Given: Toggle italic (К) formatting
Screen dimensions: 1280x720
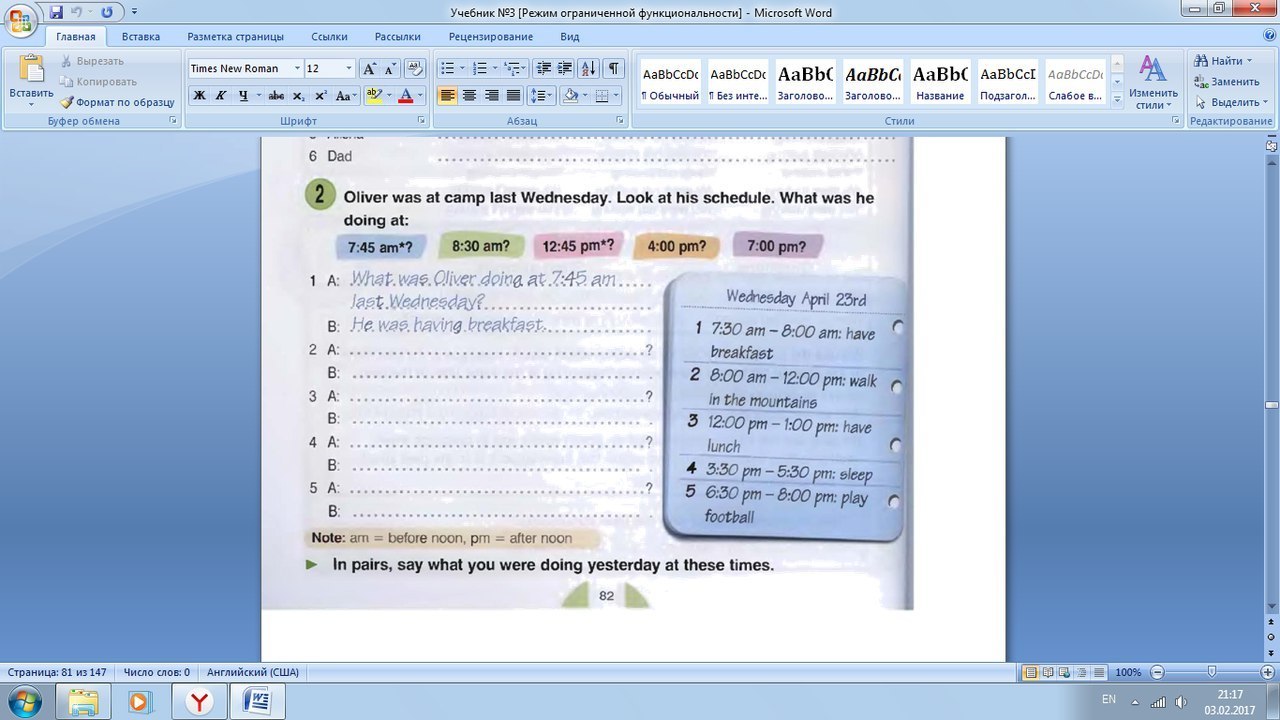Looking at the screenshot, I should click(221, 96).
